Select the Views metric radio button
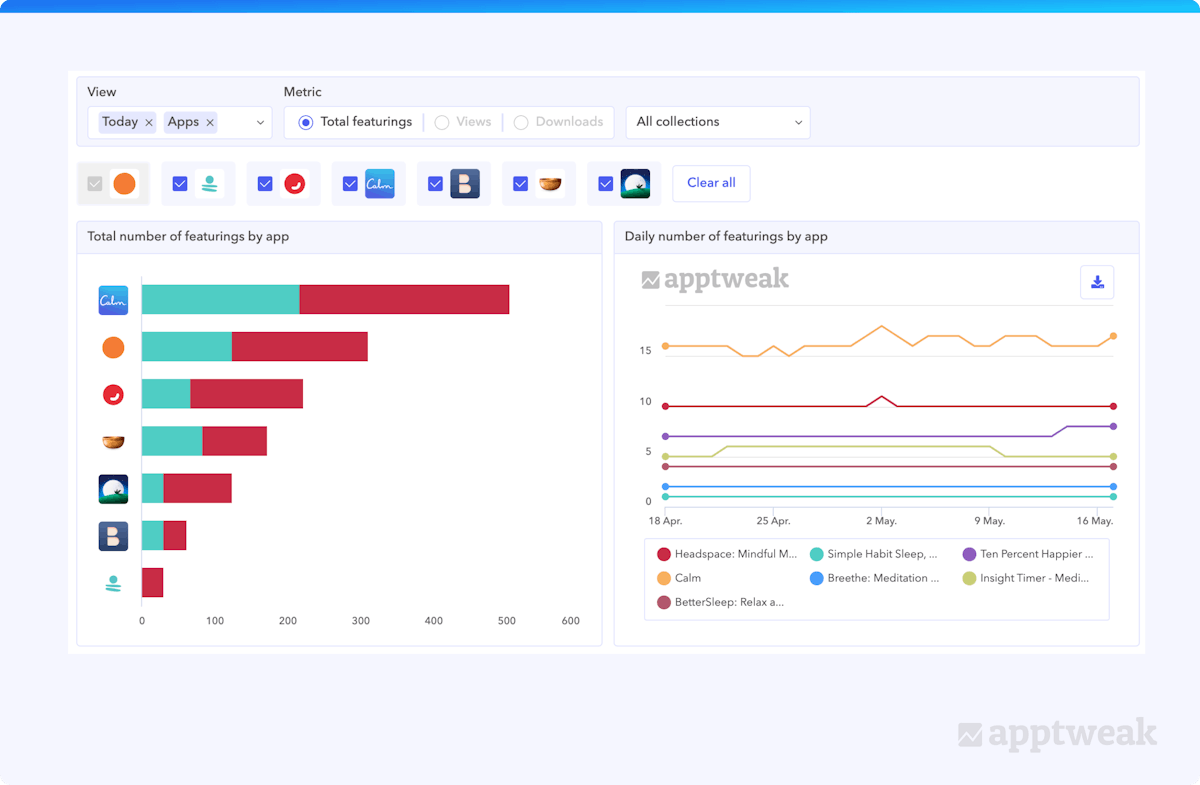This screenshot has height=785, width=1200. (x=442, y=122)
